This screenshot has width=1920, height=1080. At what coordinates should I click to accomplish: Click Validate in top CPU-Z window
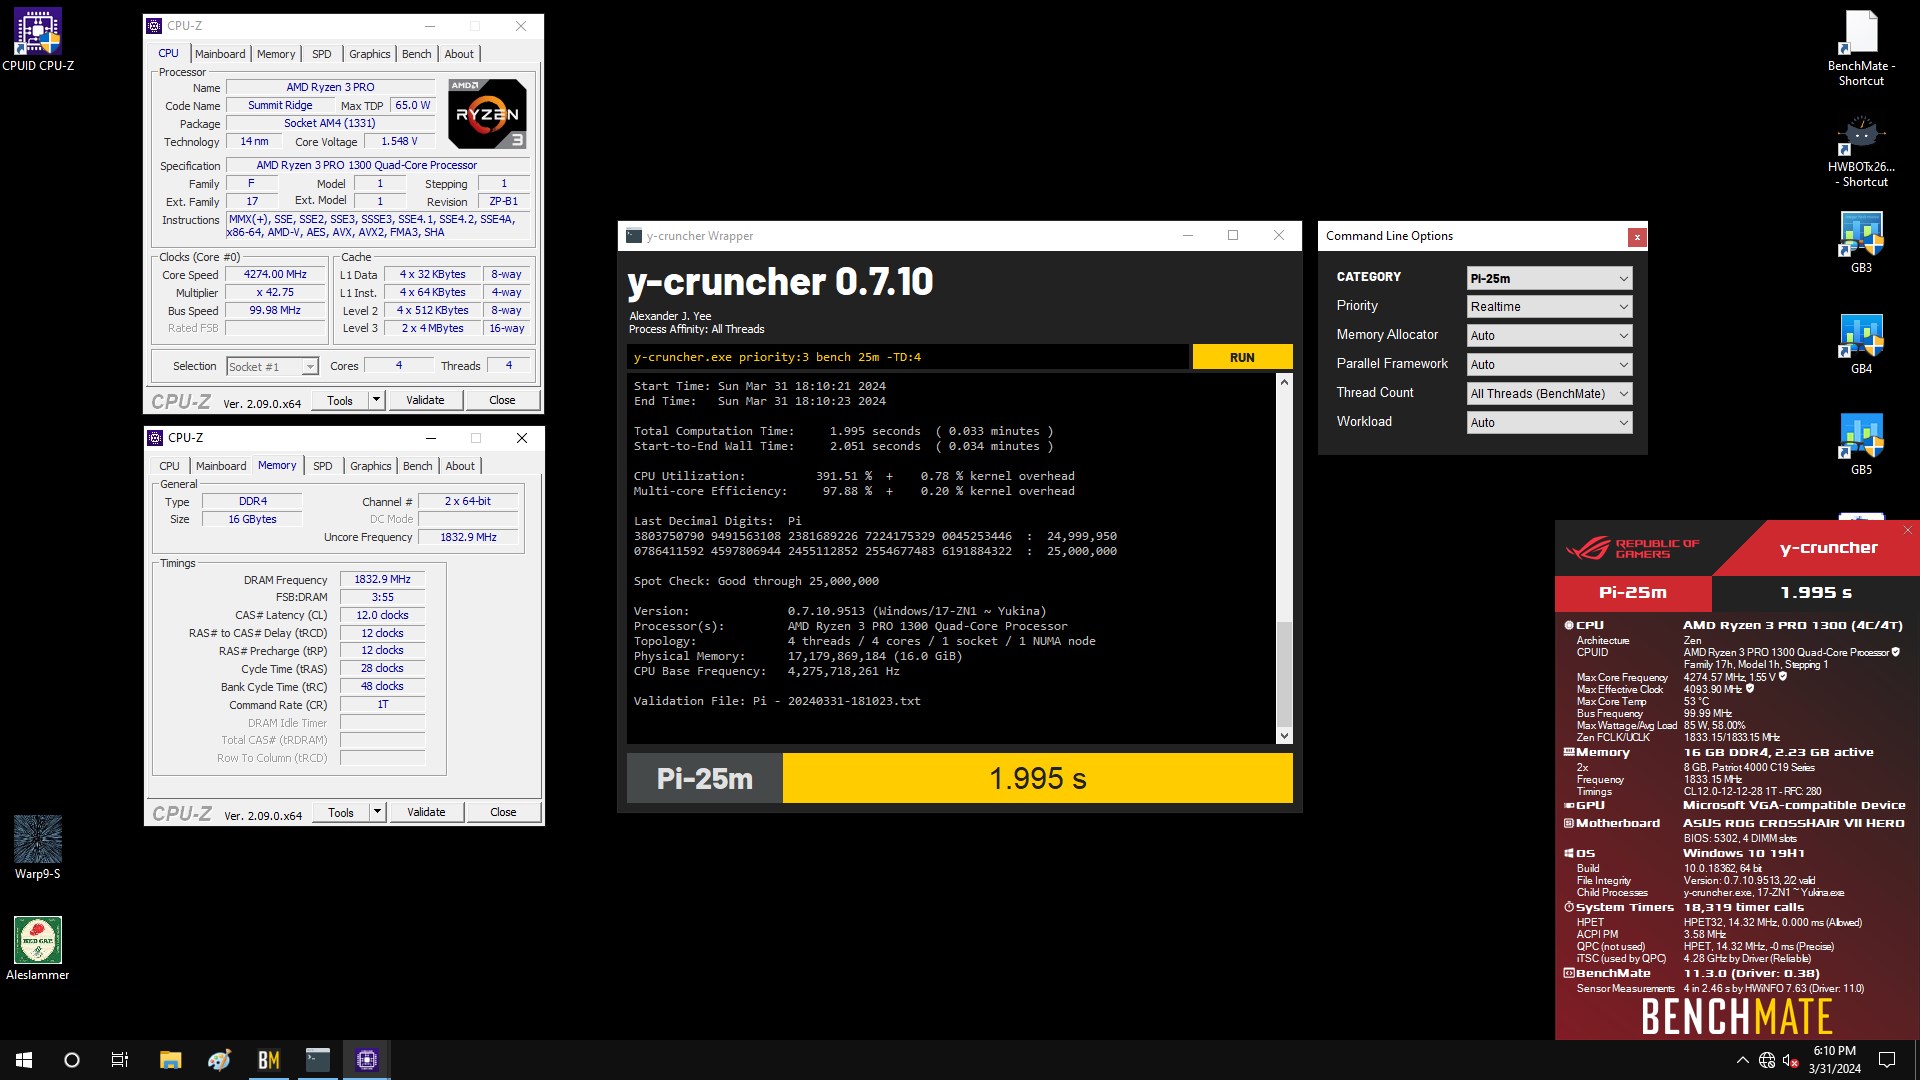[425, 400]
